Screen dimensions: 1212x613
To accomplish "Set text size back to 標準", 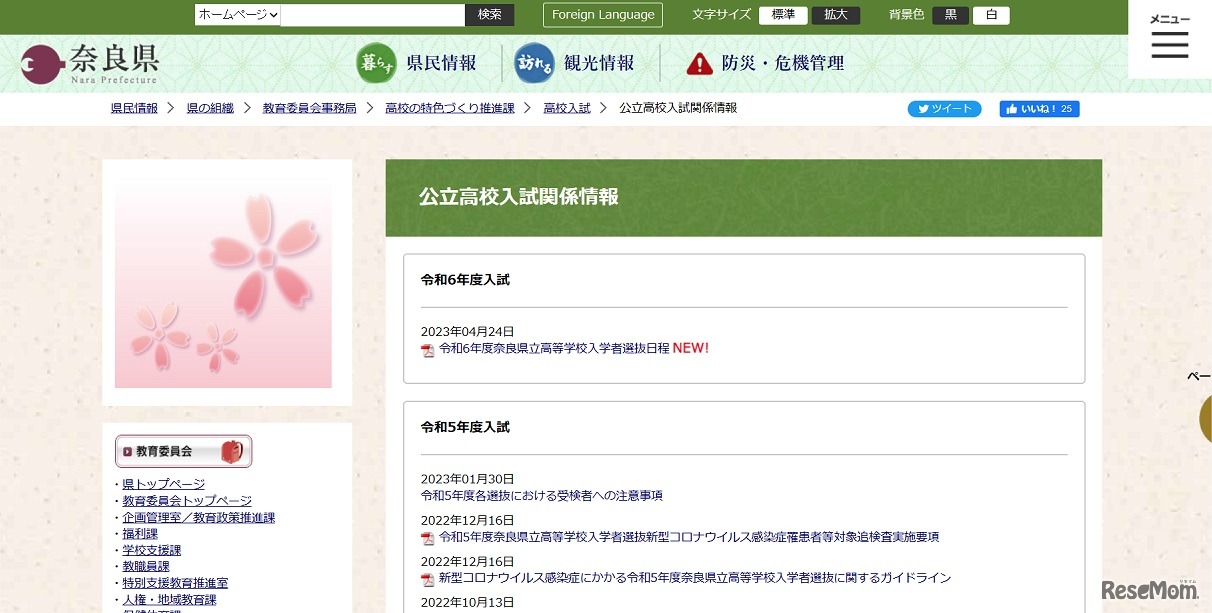I will pos(783,15).
